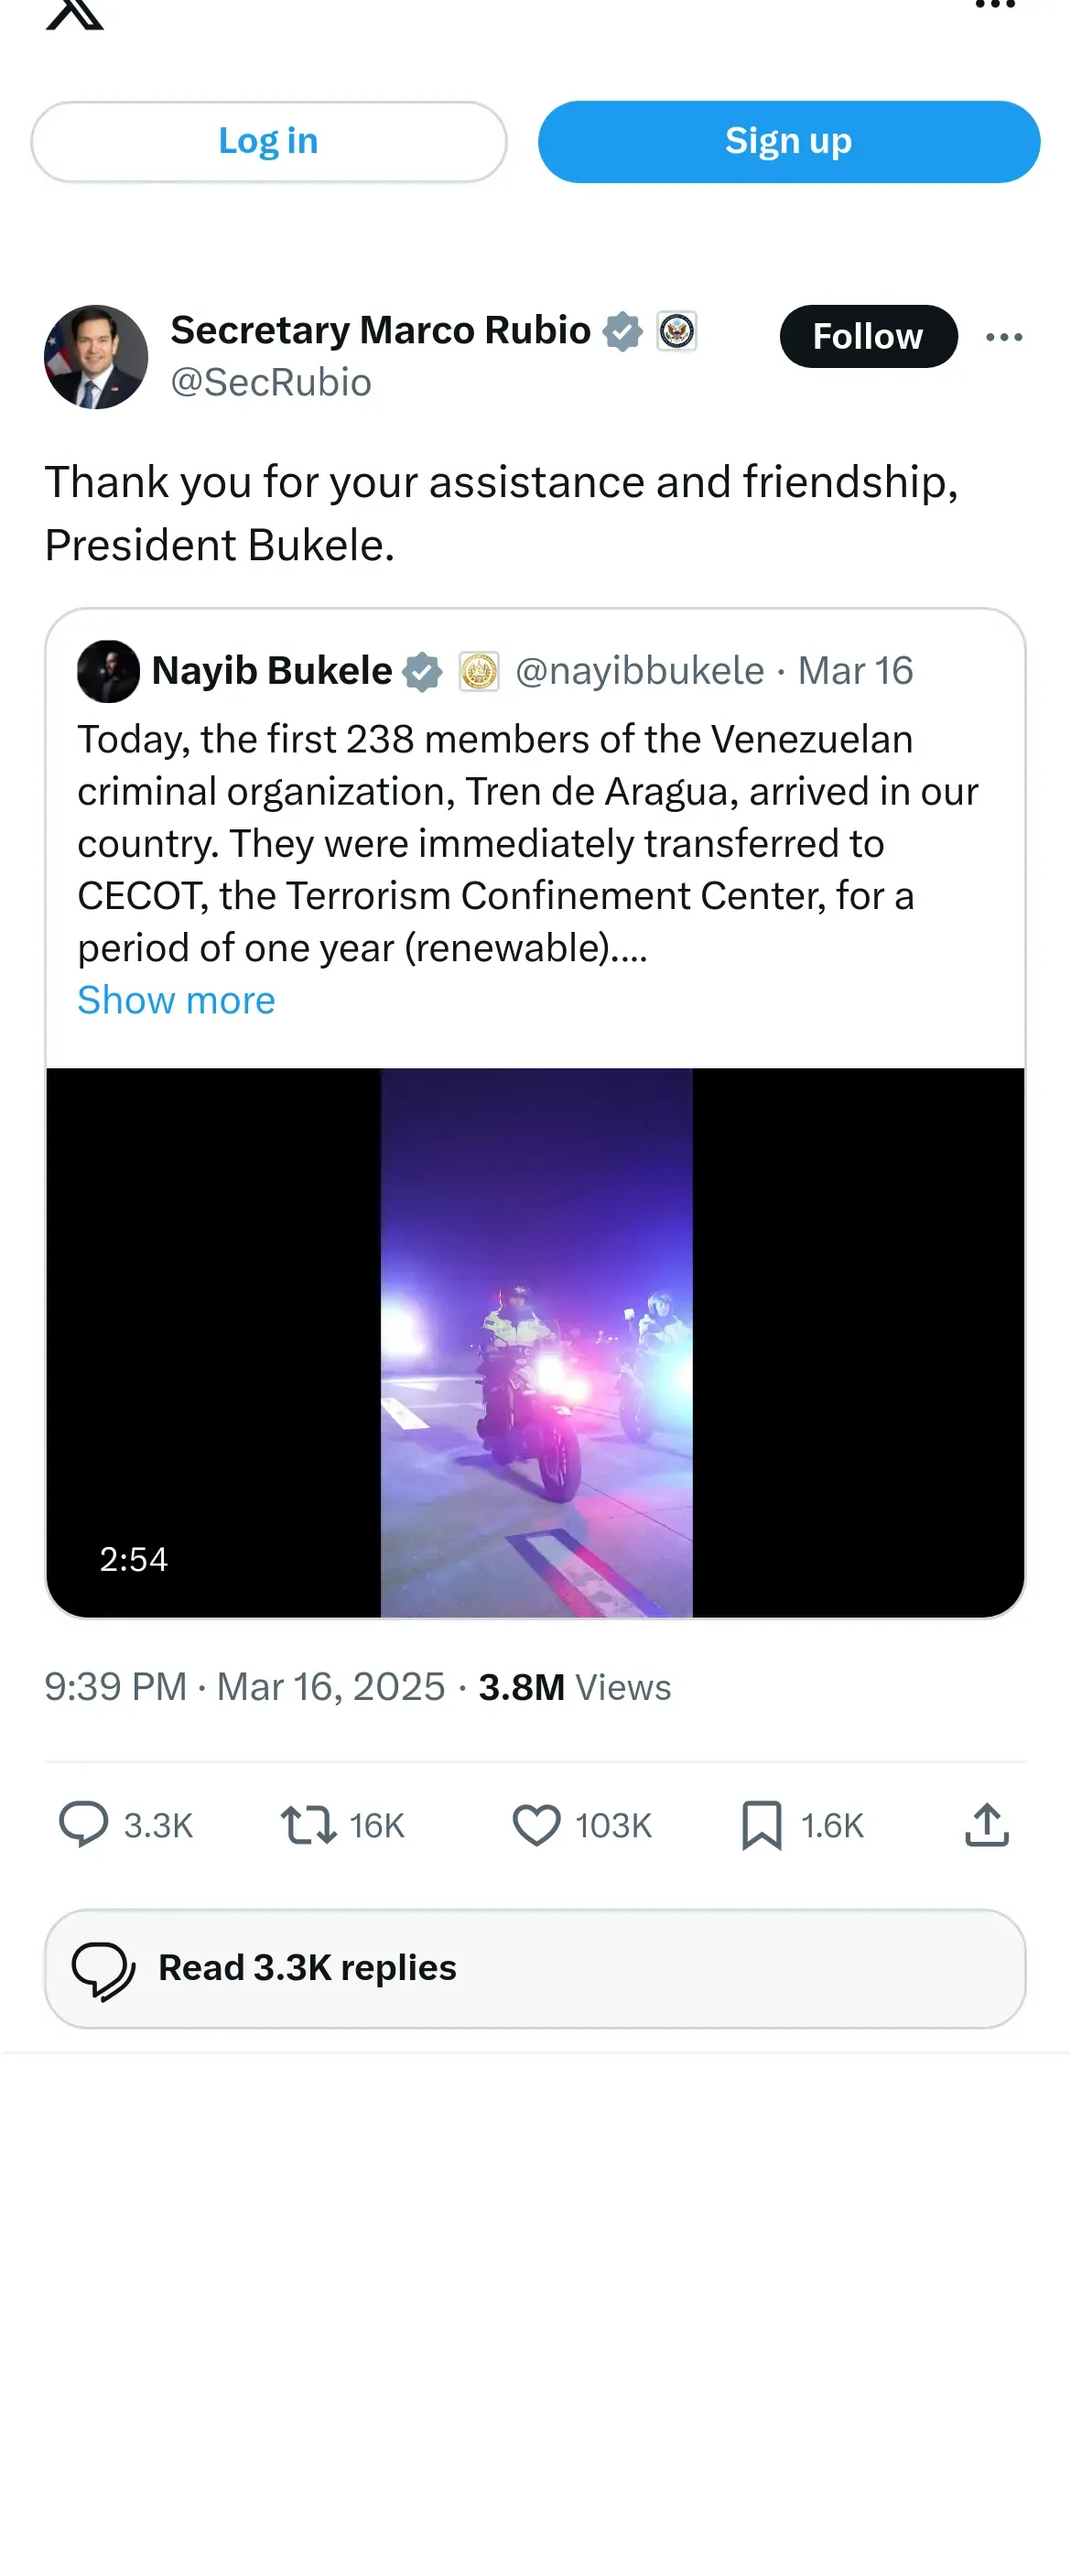Click the Sign up button

coord(788,142)
